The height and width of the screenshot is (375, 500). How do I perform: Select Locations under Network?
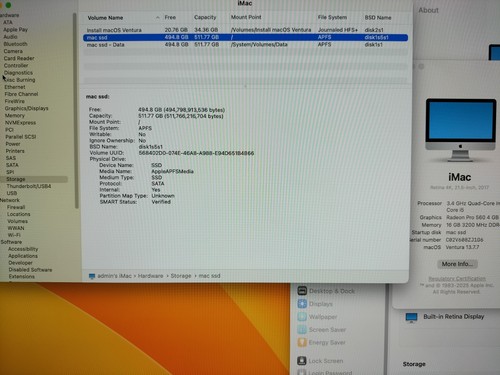click(x=19, y=214)
